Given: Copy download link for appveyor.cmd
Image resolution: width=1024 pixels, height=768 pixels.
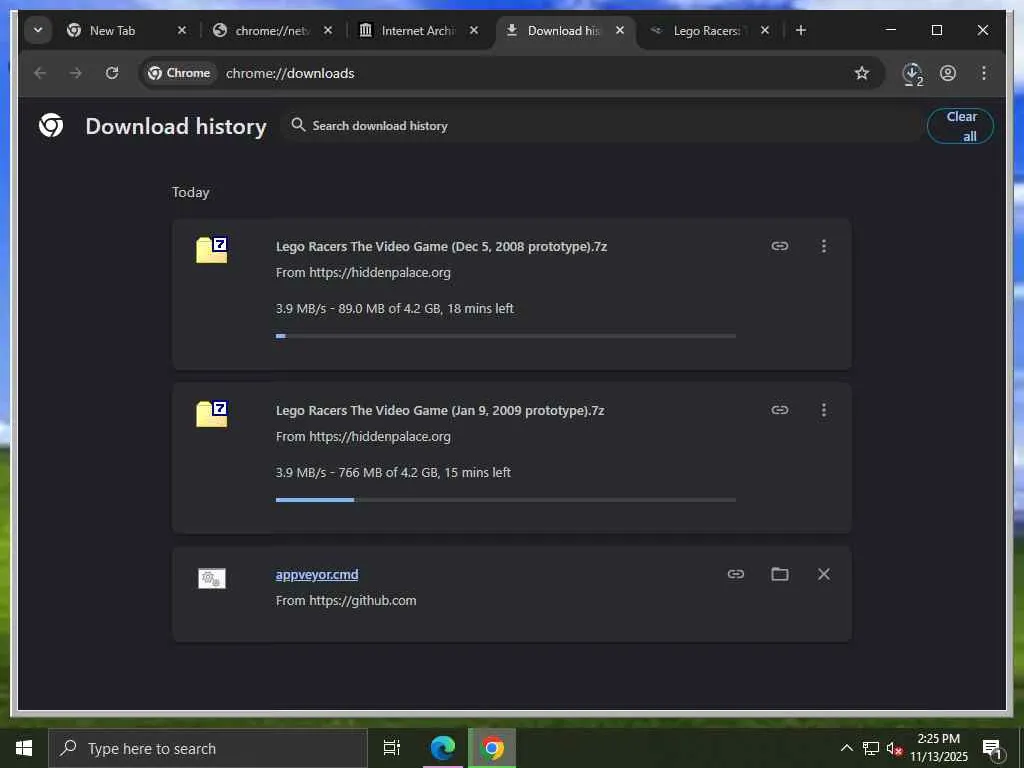Looking at the screenshot, I should coord(736,574).
